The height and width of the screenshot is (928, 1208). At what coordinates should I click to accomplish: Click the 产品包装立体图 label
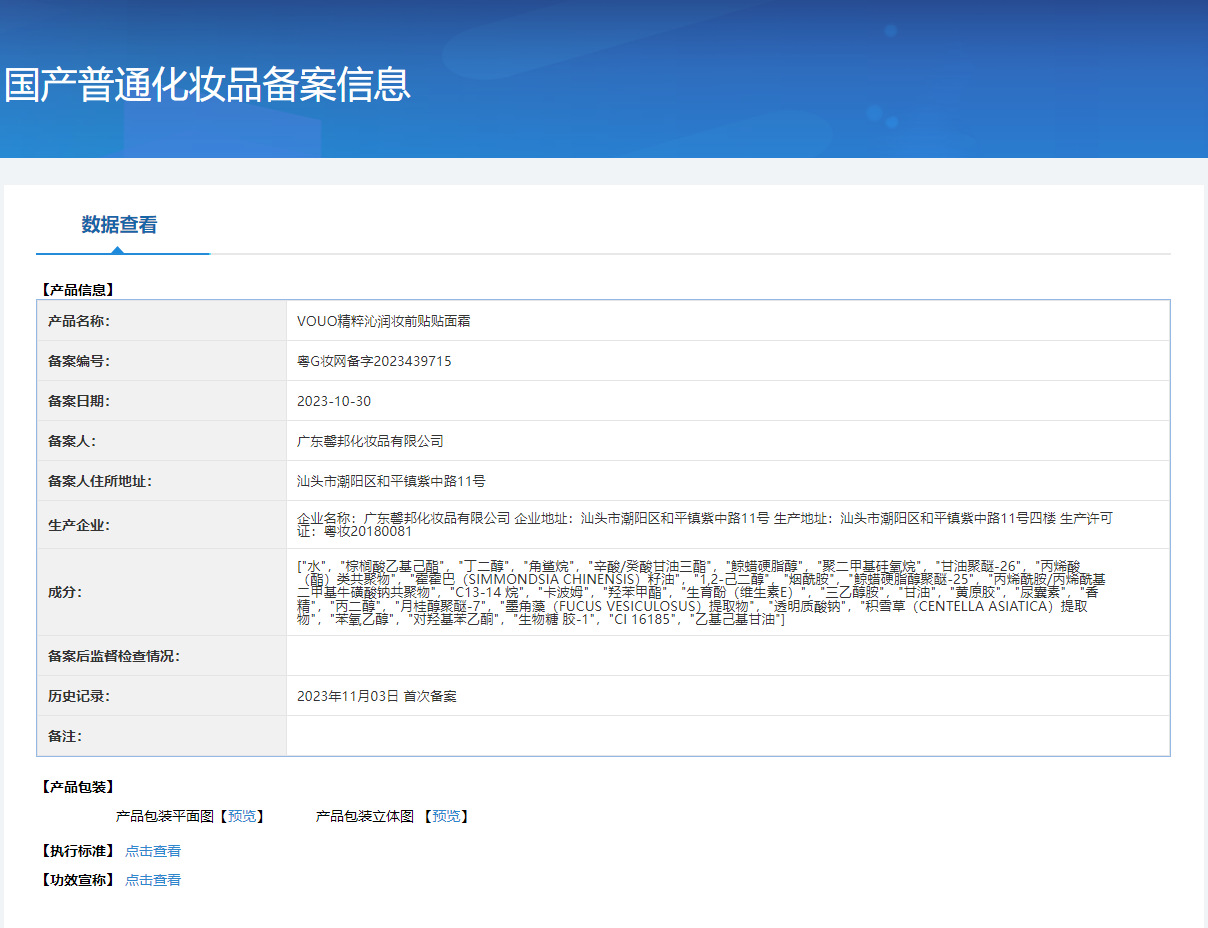pos(365,816)
